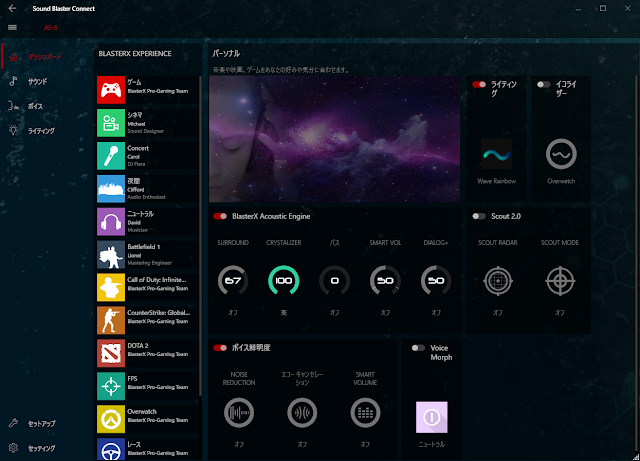Open the Voice section
This screenshot has height=461, width=640.
pyautogui.click(x=47, y=106)
